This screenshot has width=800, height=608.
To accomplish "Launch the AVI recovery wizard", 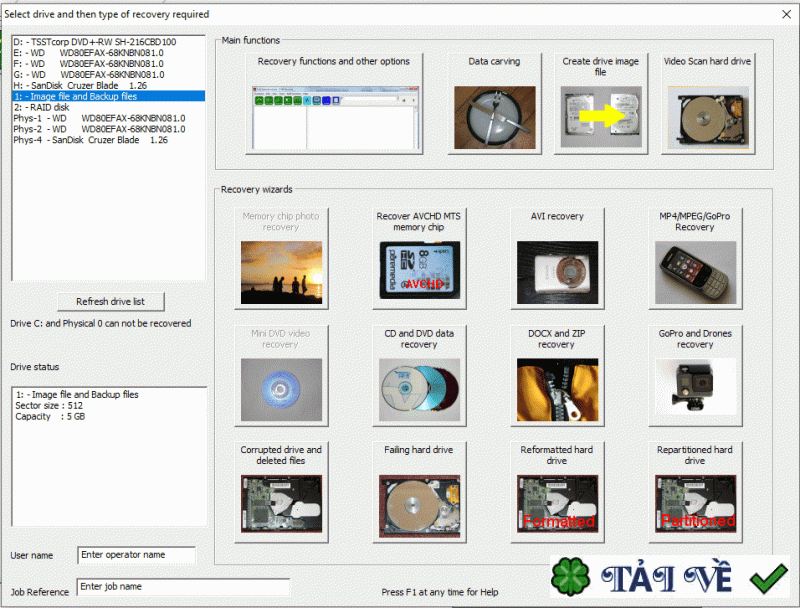I will 557,258.
